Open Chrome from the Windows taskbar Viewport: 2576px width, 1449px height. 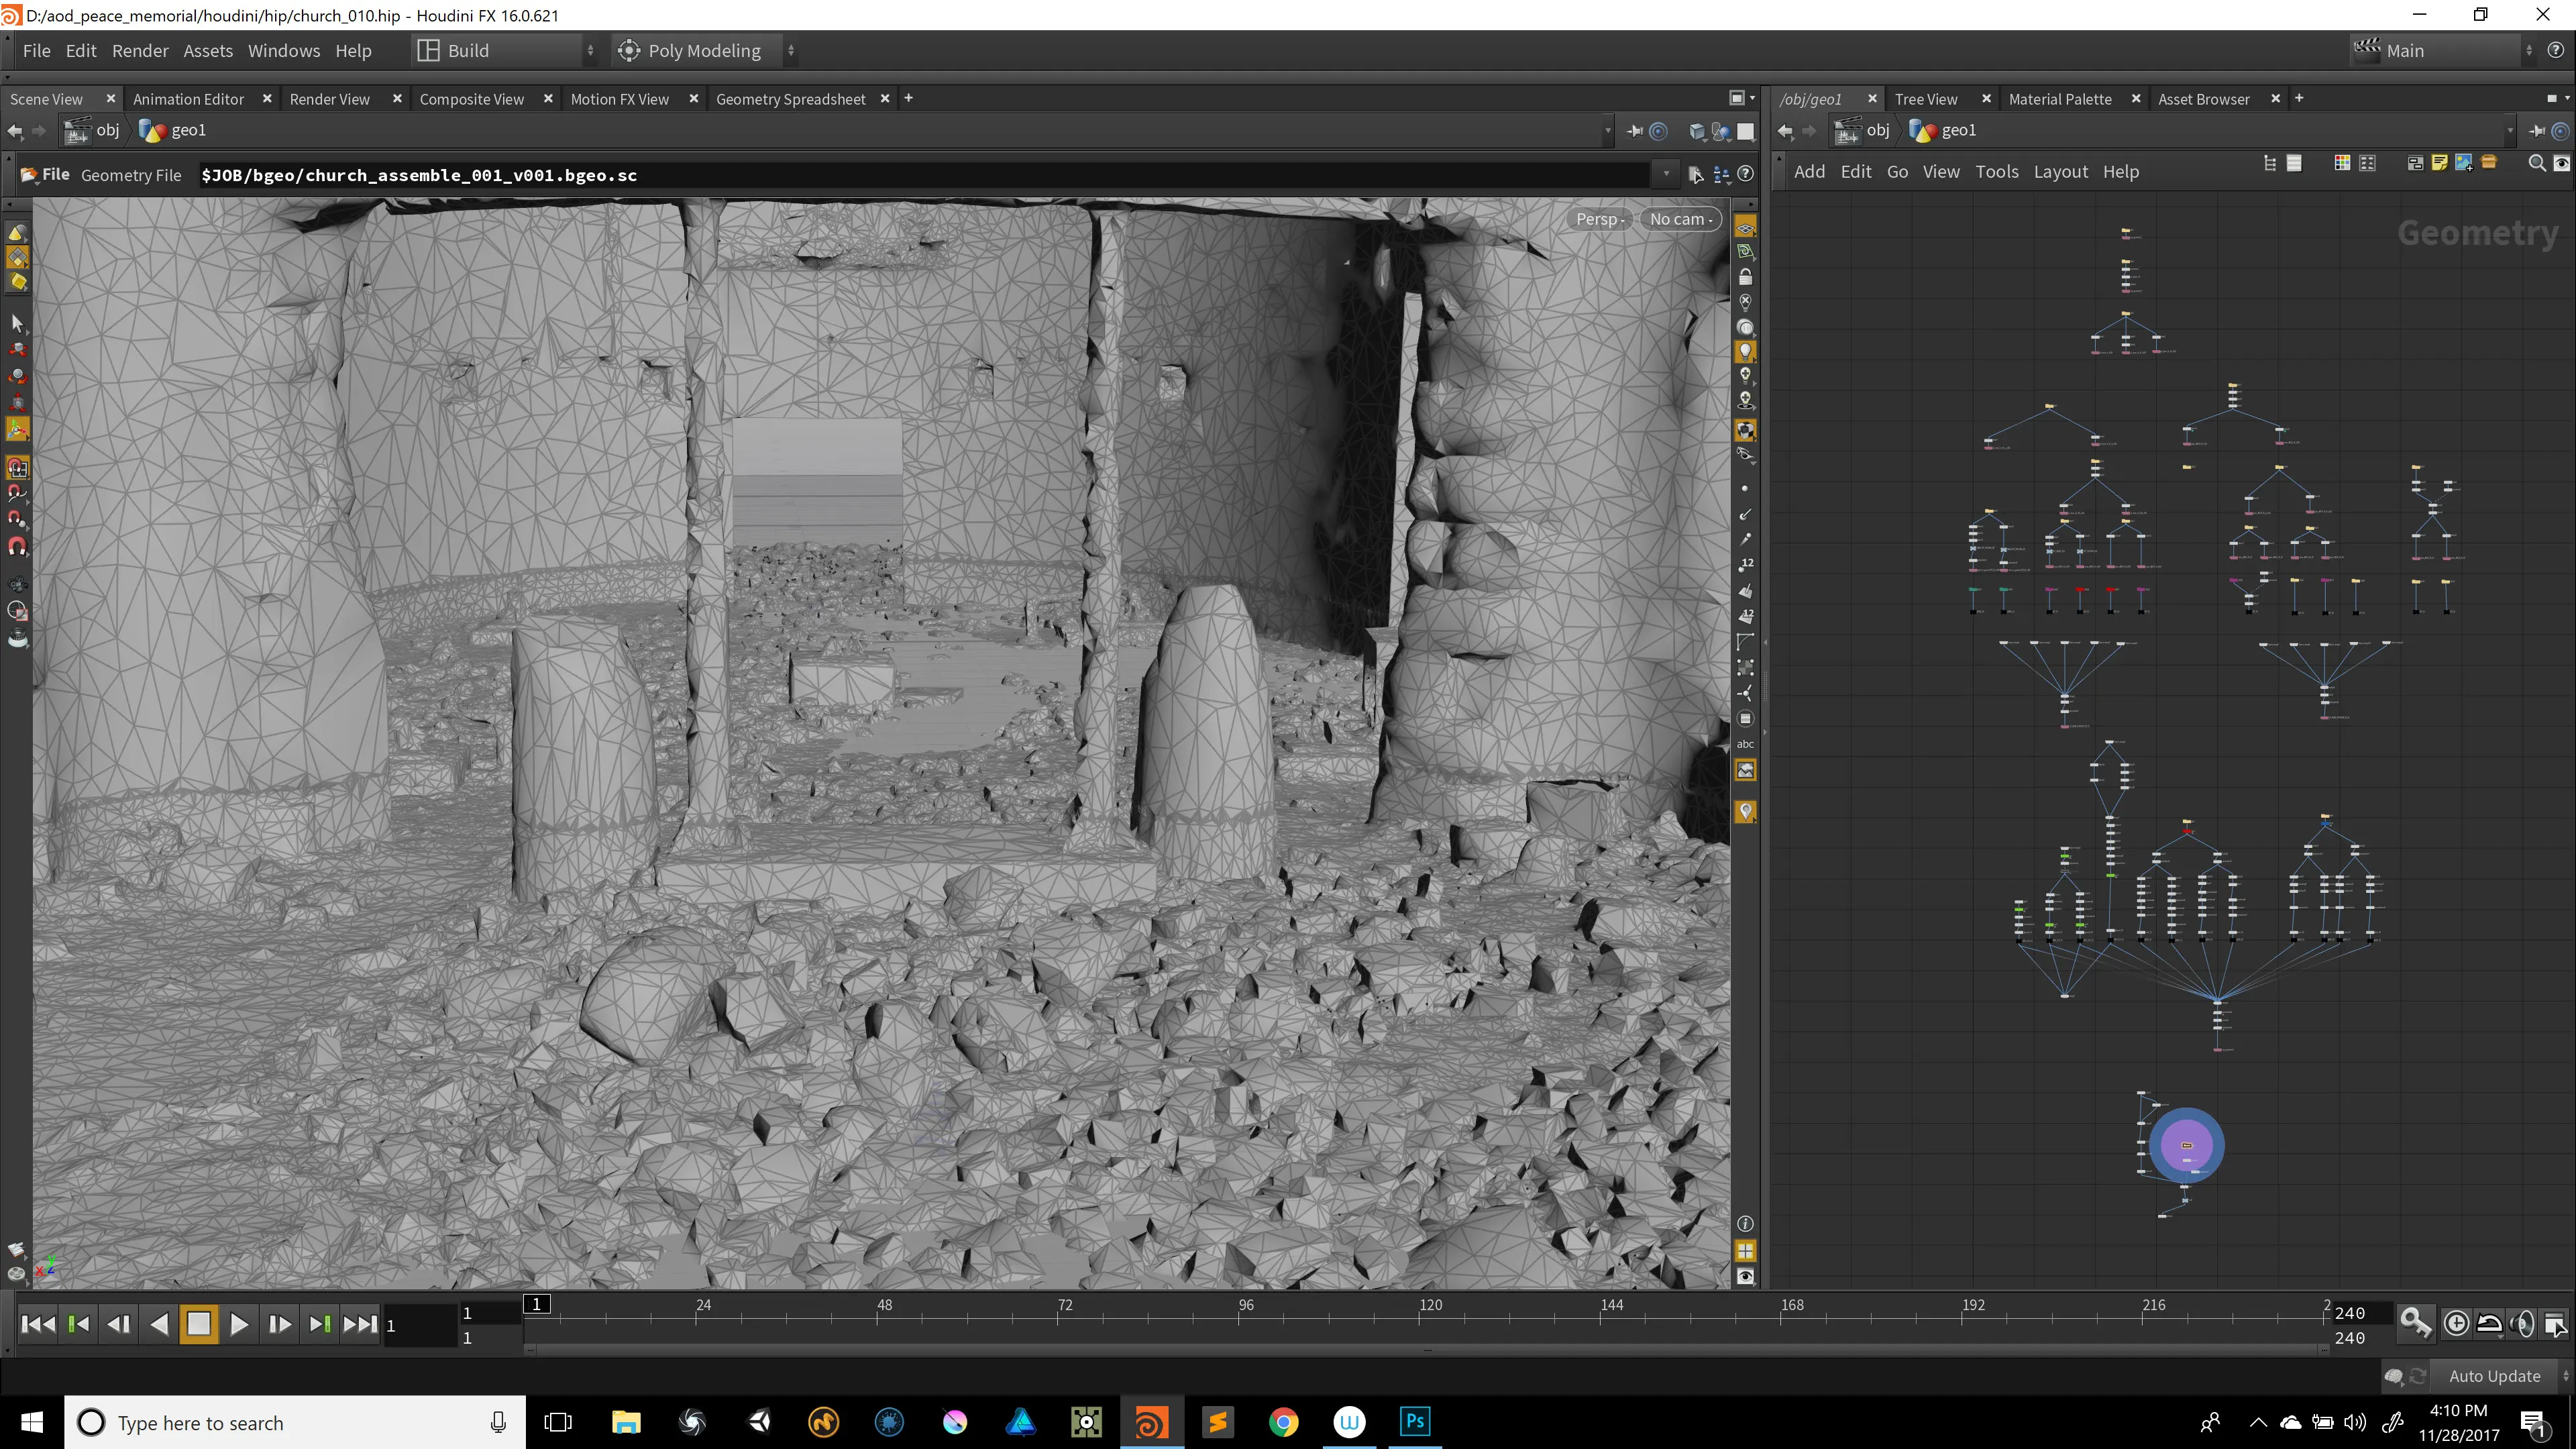[1283, 1421]
